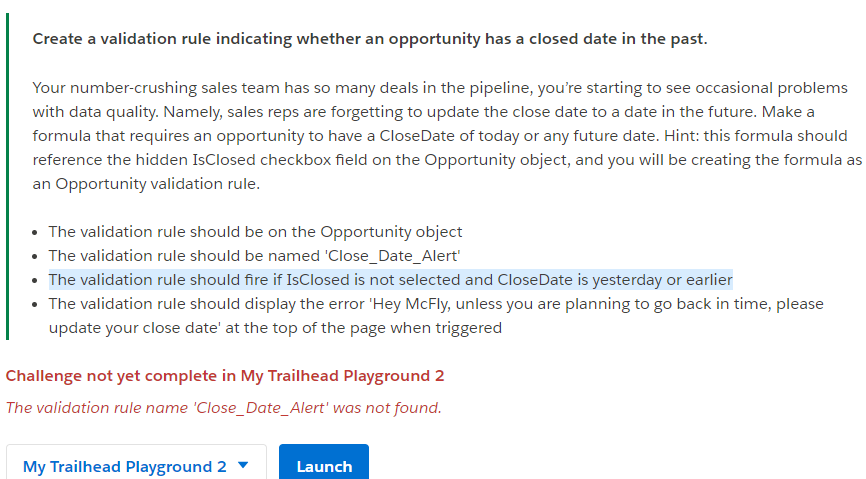Screen dimensions: 866x479
Task: Click the bullet dot before the error message line
Action: [x=37, y=305]
